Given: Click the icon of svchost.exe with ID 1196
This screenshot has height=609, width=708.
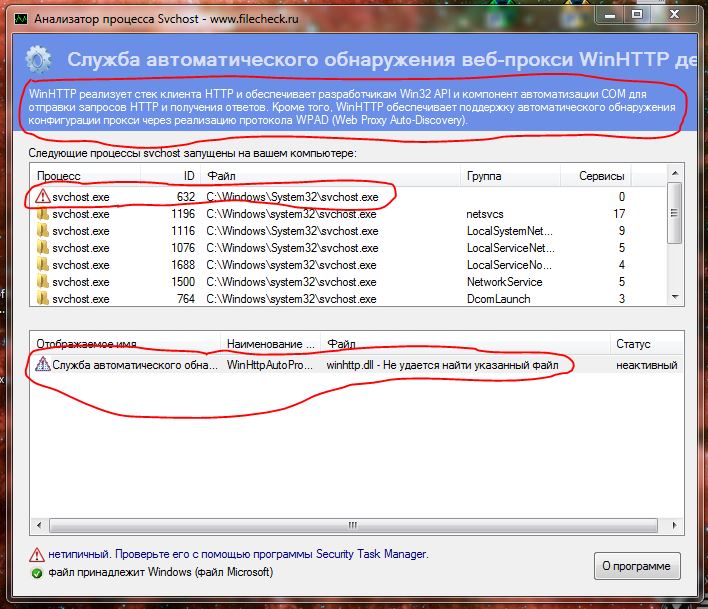Looking at the screenshot, I should pos(43,214).
